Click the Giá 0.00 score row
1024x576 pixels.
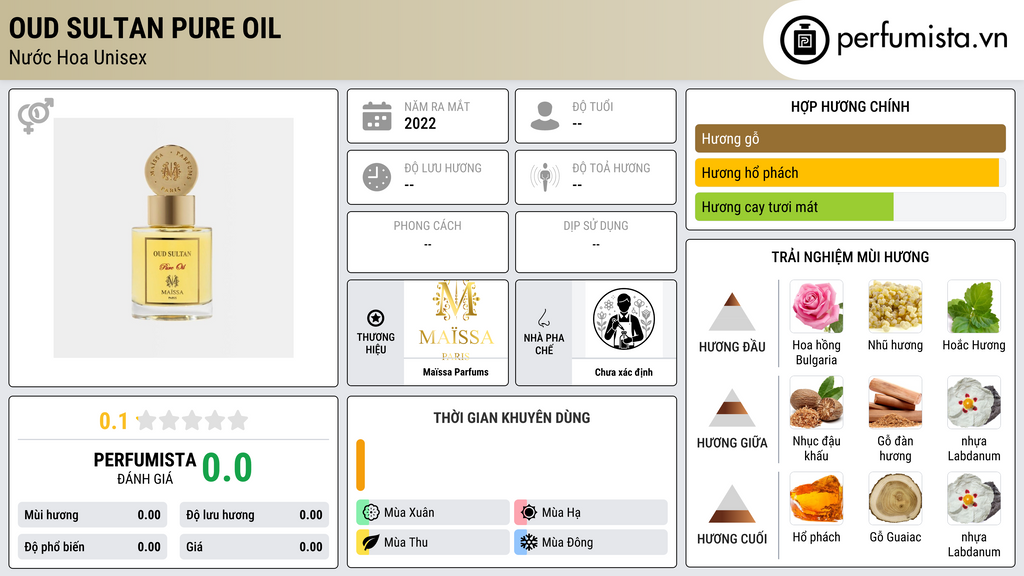click(254, 547)
